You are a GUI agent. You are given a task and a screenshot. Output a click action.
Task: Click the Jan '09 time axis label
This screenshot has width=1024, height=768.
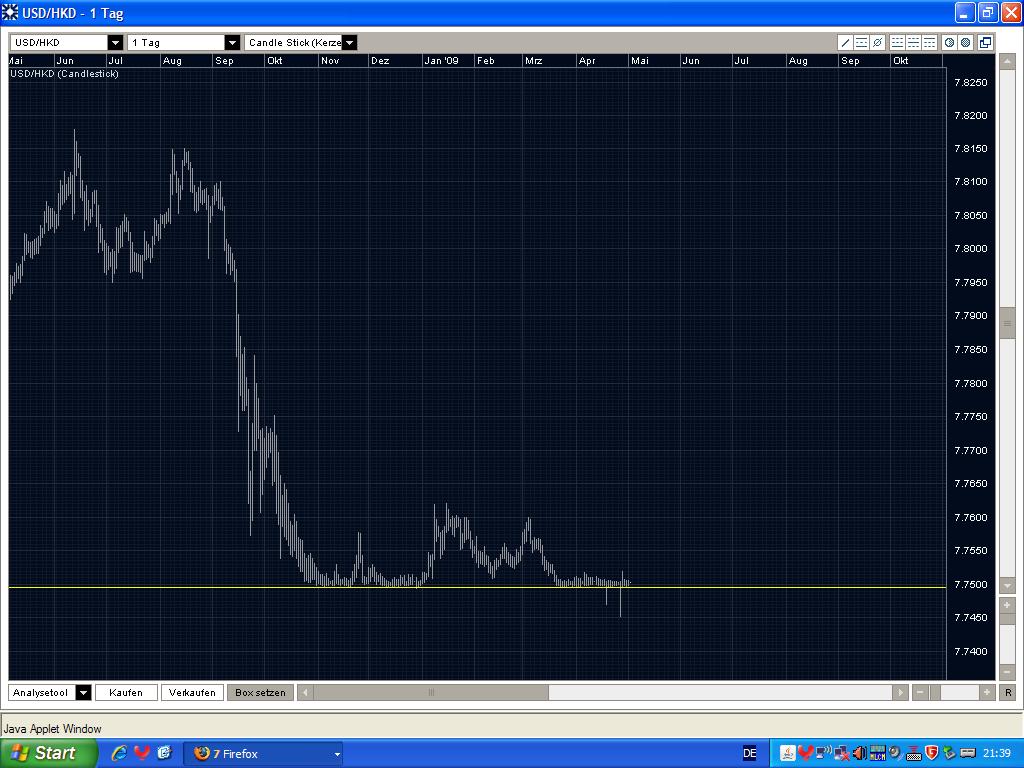click(441, 61)
